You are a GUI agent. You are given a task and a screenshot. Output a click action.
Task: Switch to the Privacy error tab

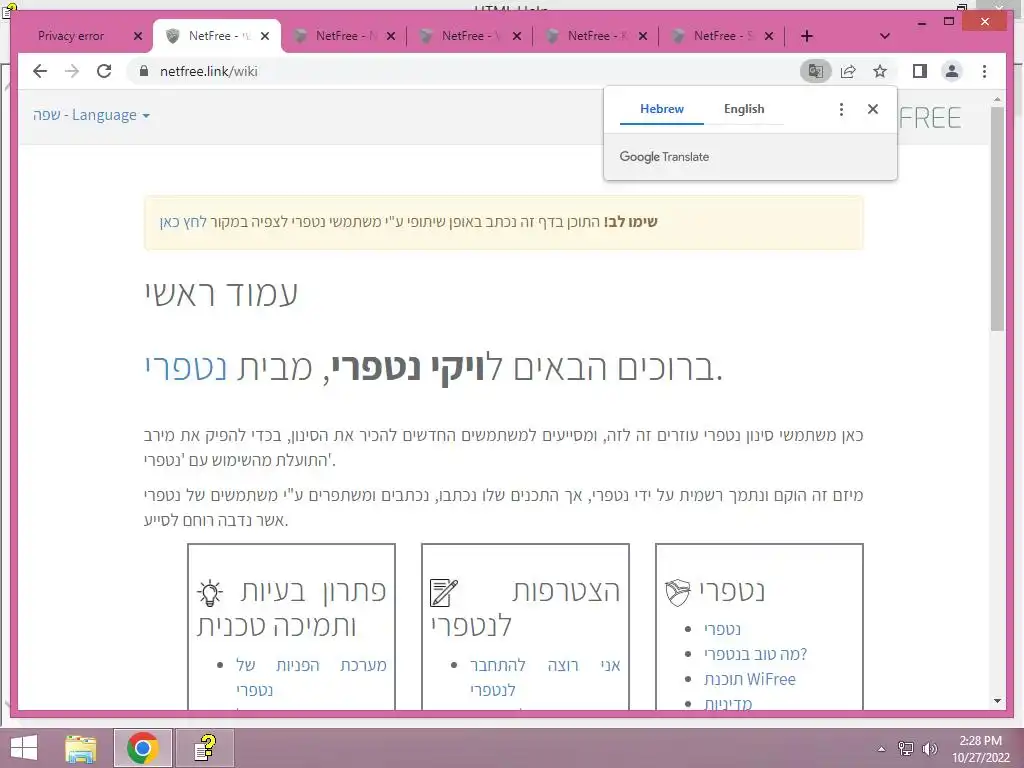[x=71, y=36]
